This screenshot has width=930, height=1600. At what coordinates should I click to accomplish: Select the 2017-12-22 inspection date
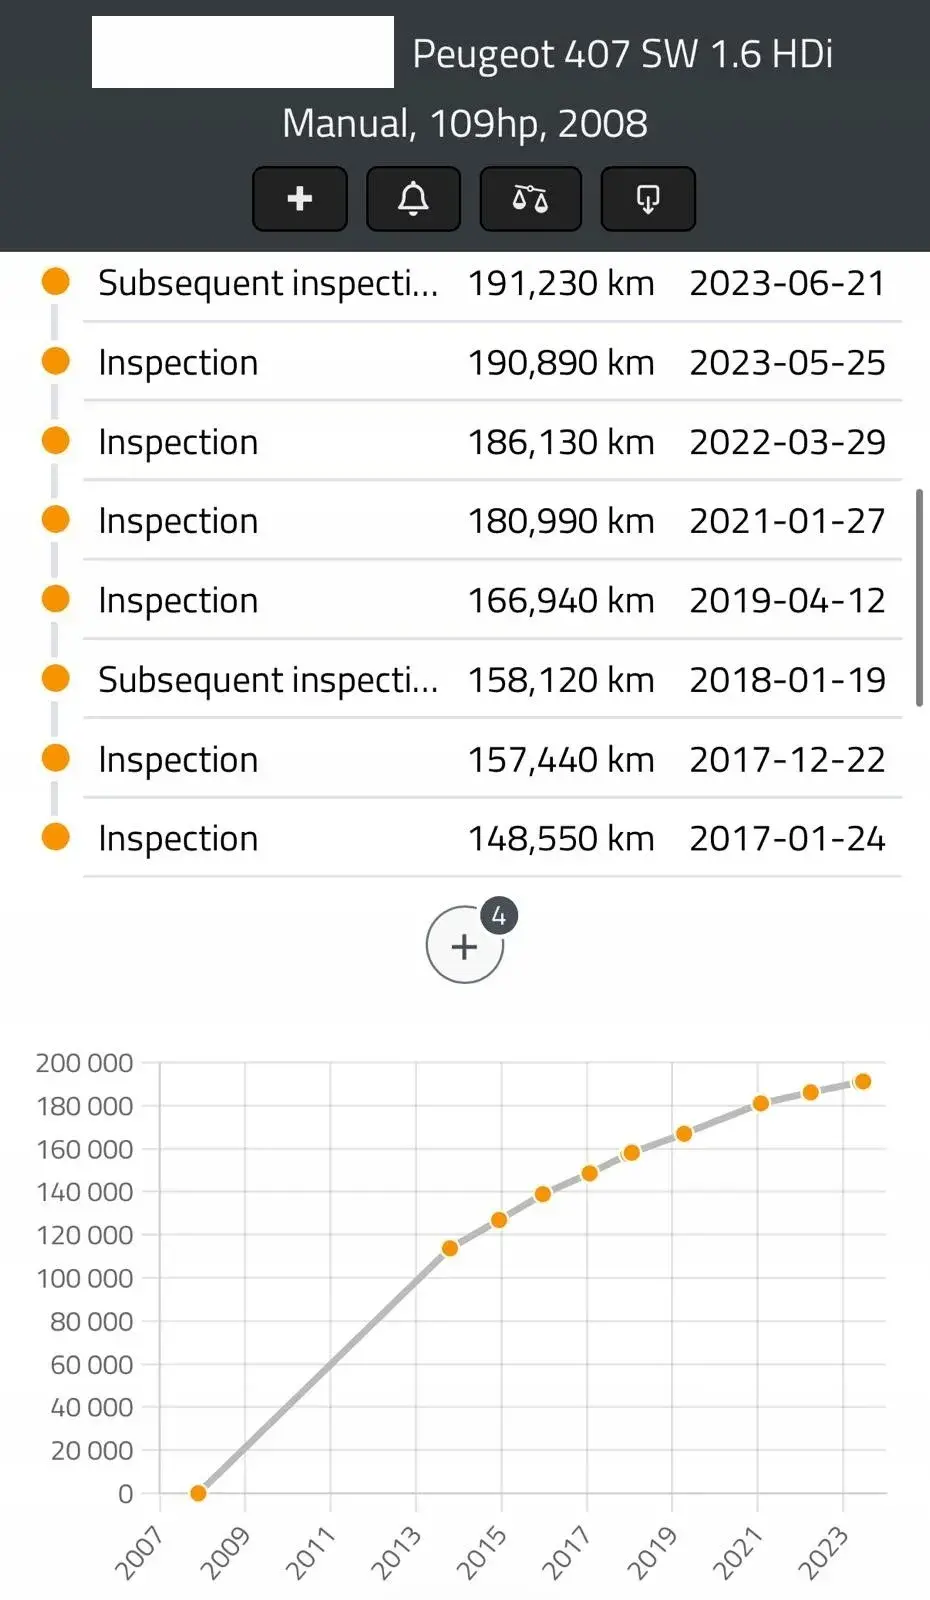(x=787, y=759)
